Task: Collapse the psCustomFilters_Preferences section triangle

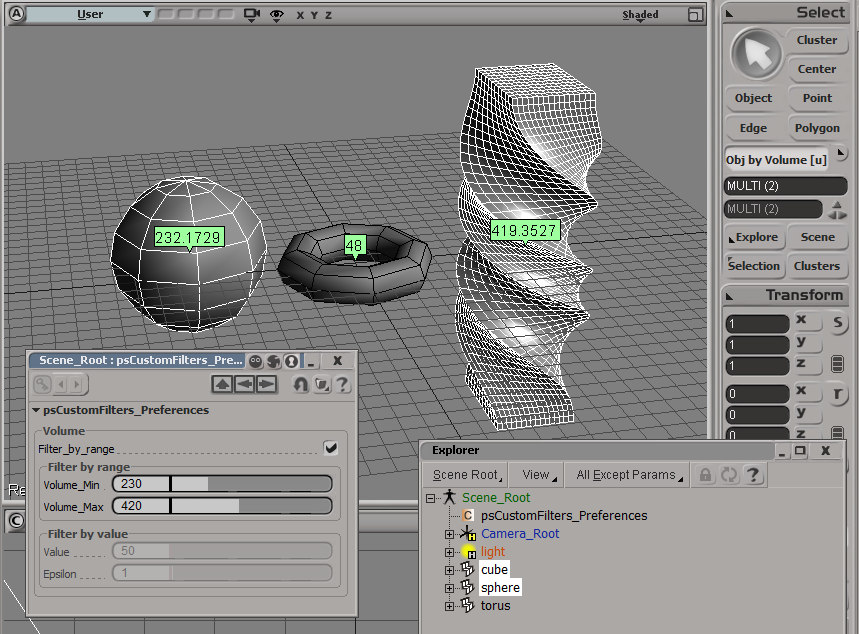Action: click(x=36, y=410)
